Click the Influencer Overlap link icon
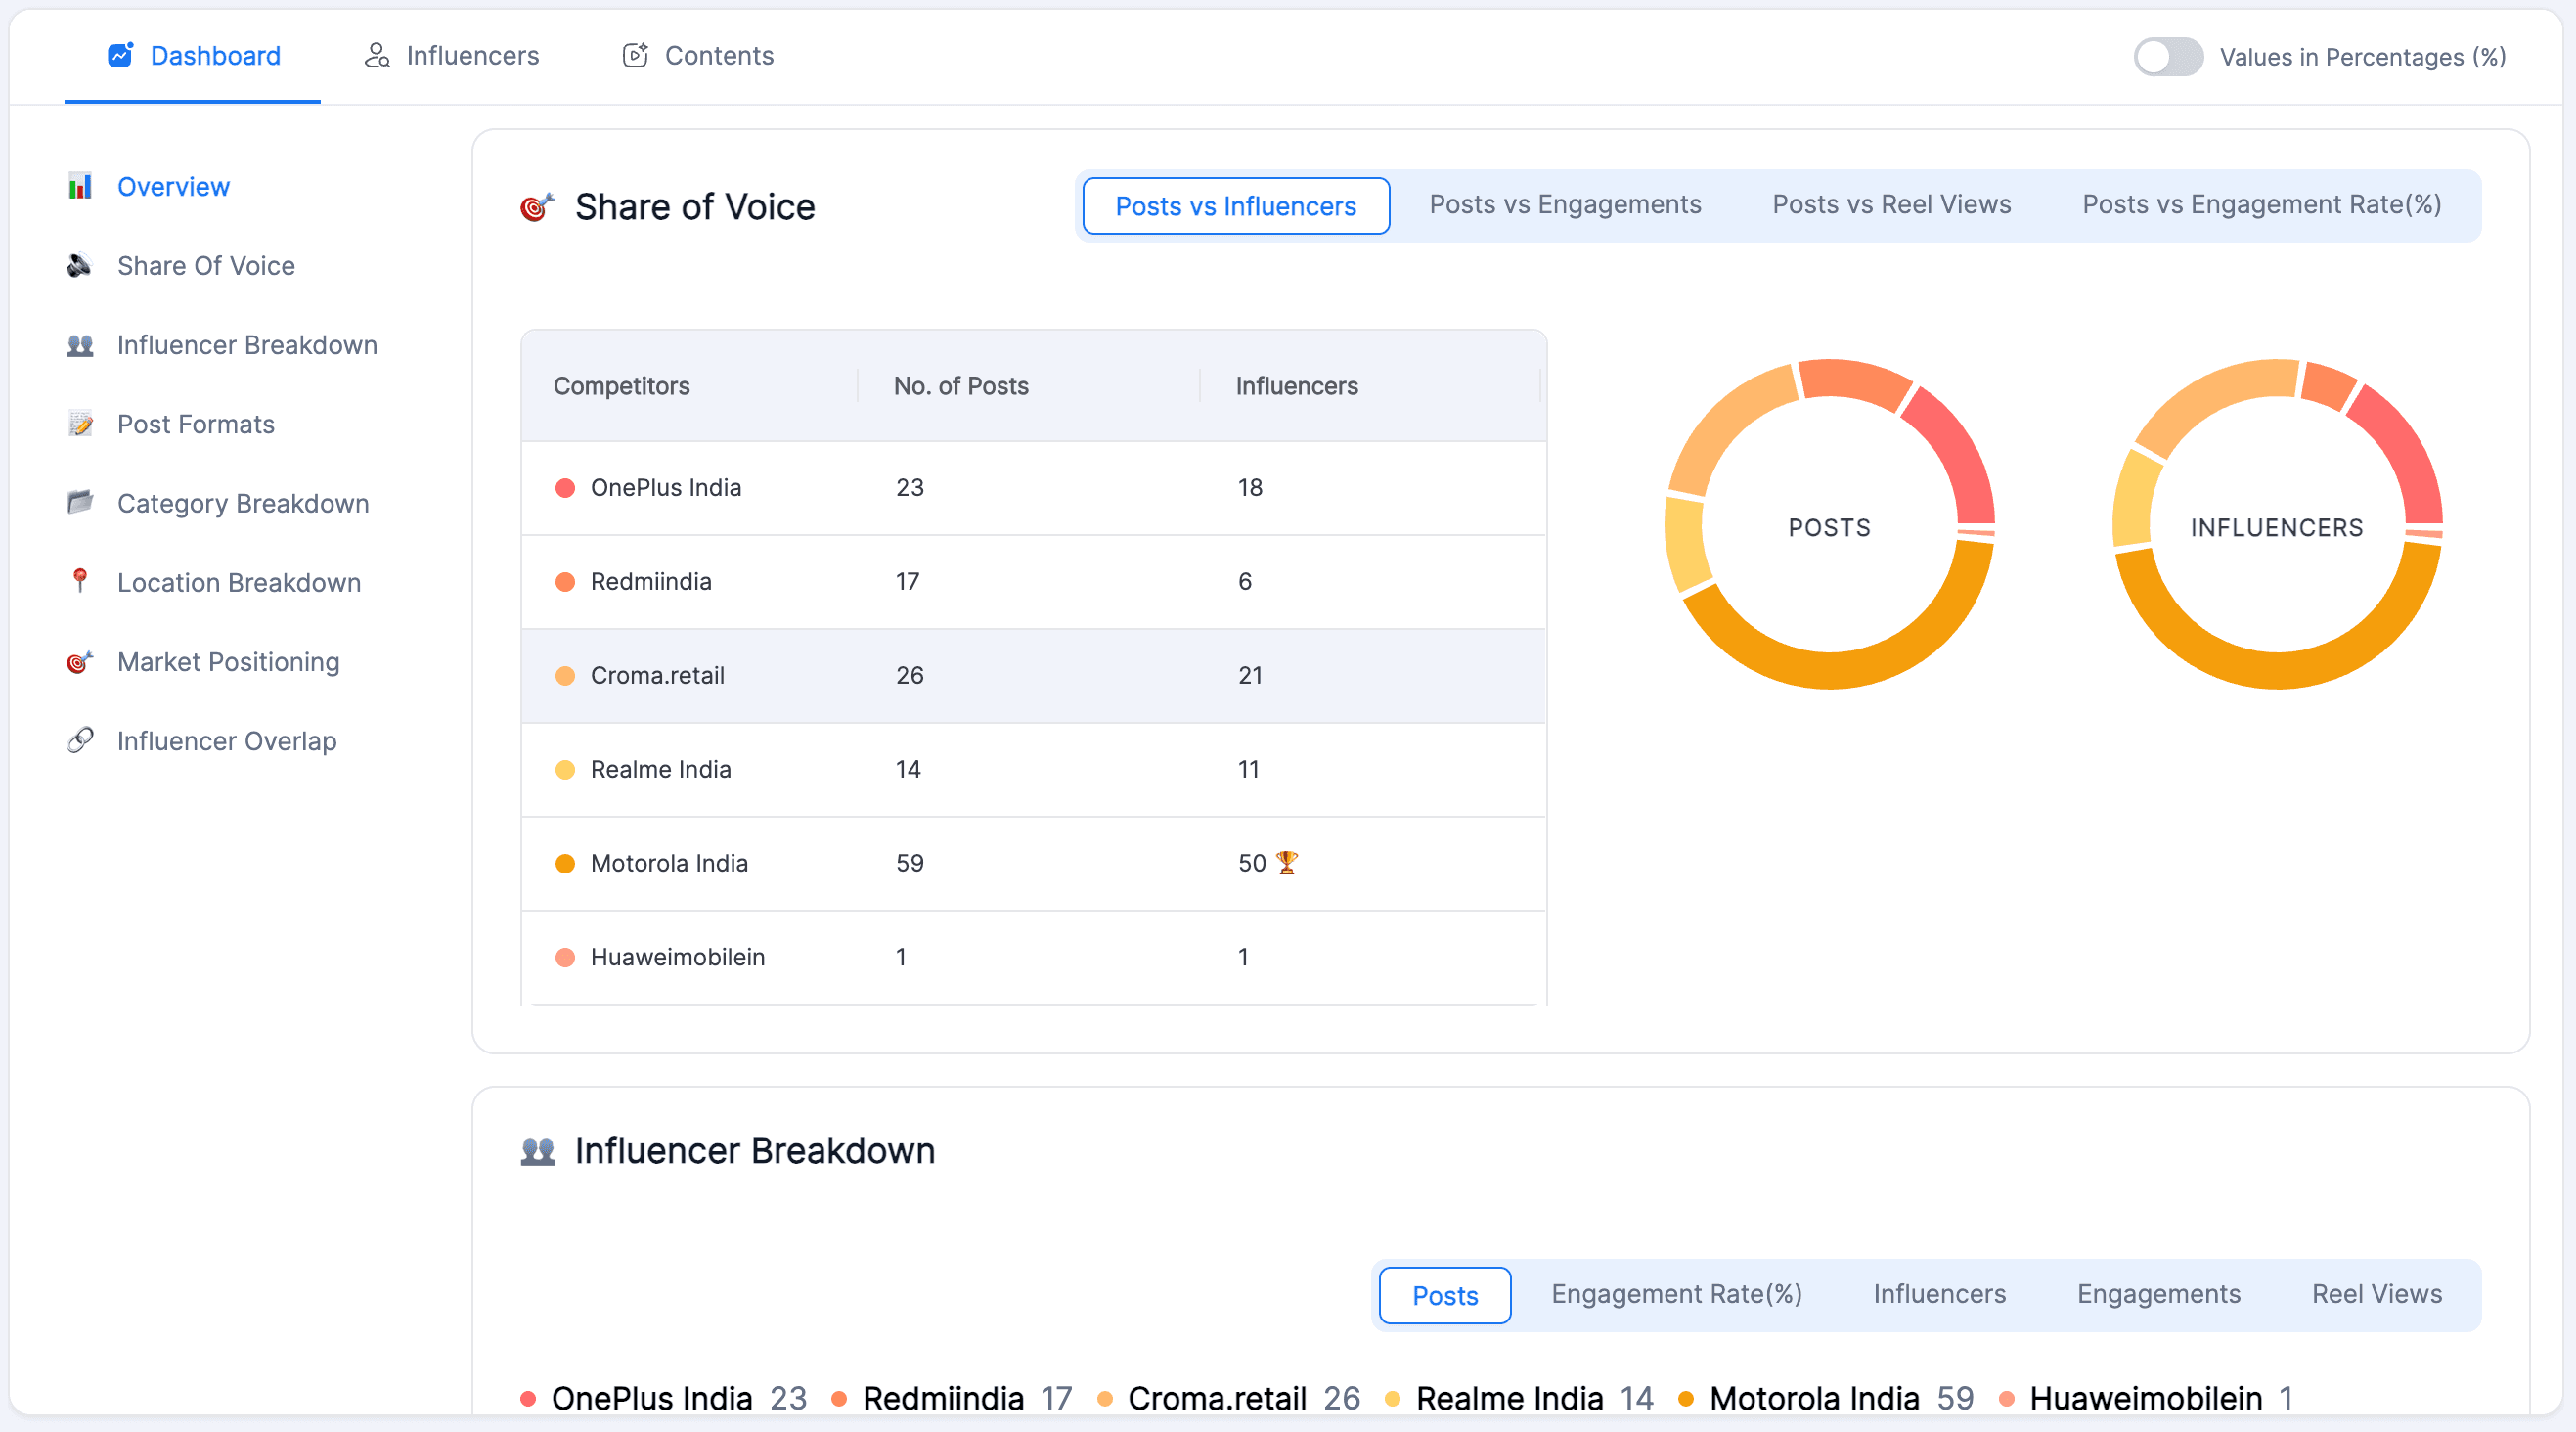The image size is (2576, 1432). (80, 740)
